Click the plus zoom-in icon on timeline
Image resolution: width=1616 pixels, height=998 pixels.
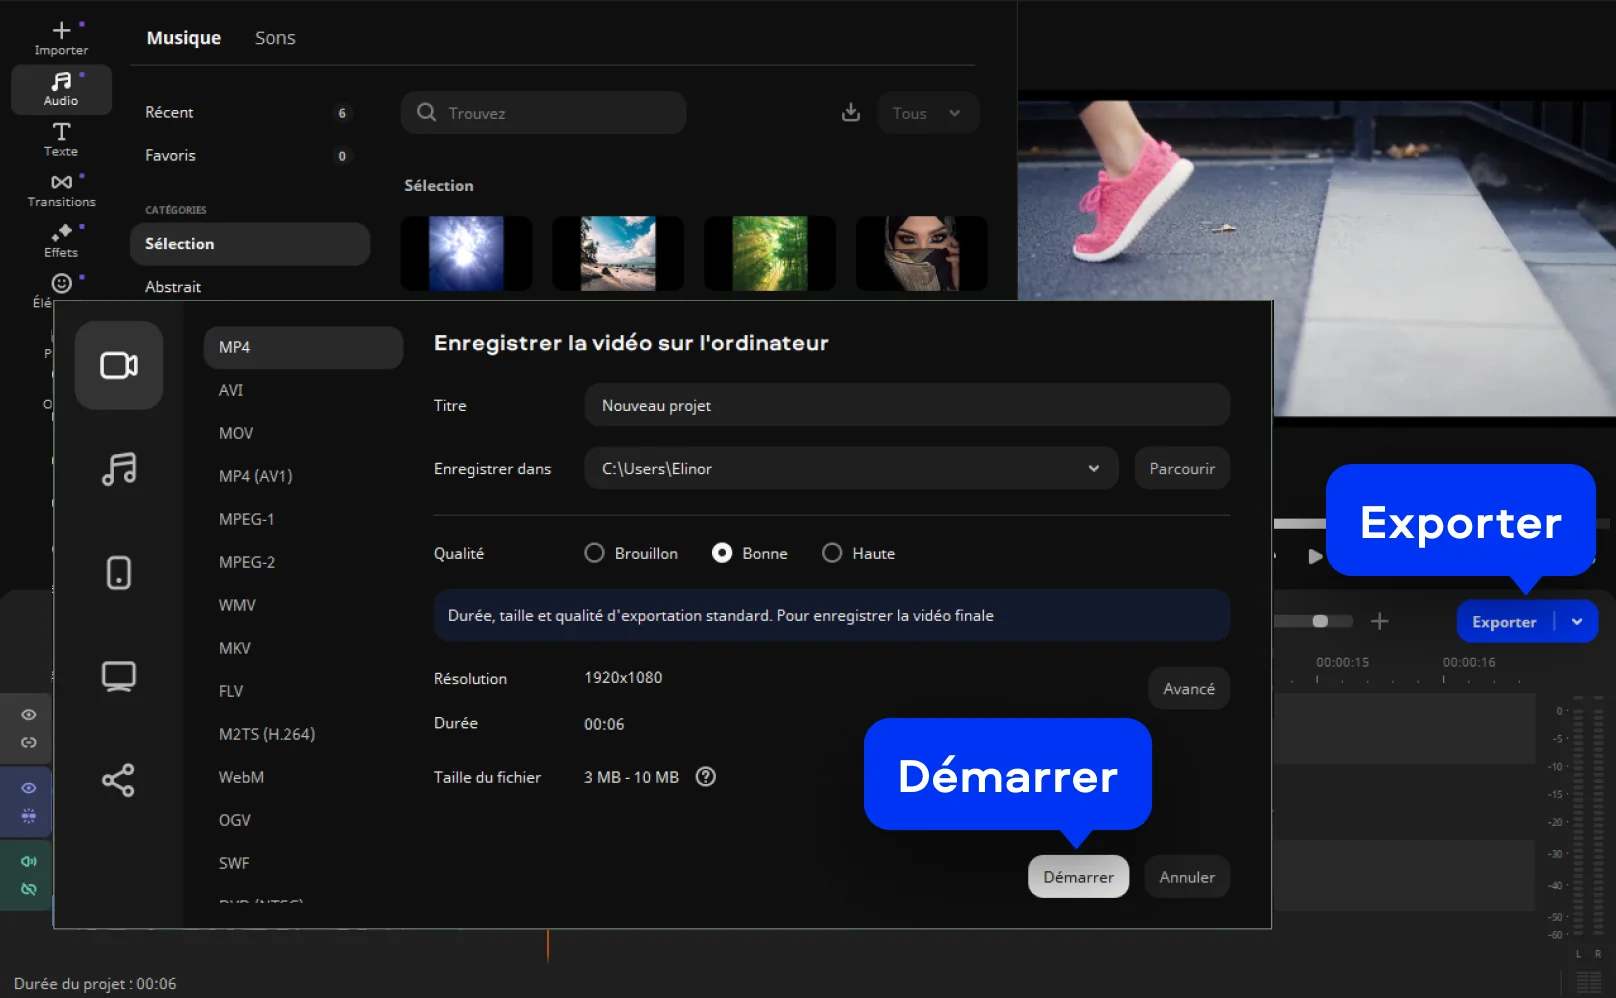(x=1379, y=621)
